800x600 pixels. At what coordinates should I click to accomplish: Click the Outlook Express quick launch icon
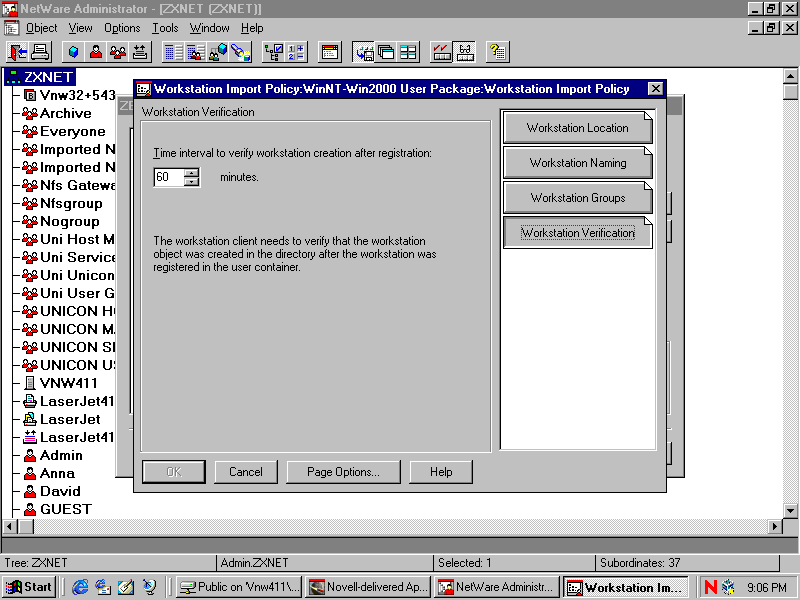coord(103,587)
